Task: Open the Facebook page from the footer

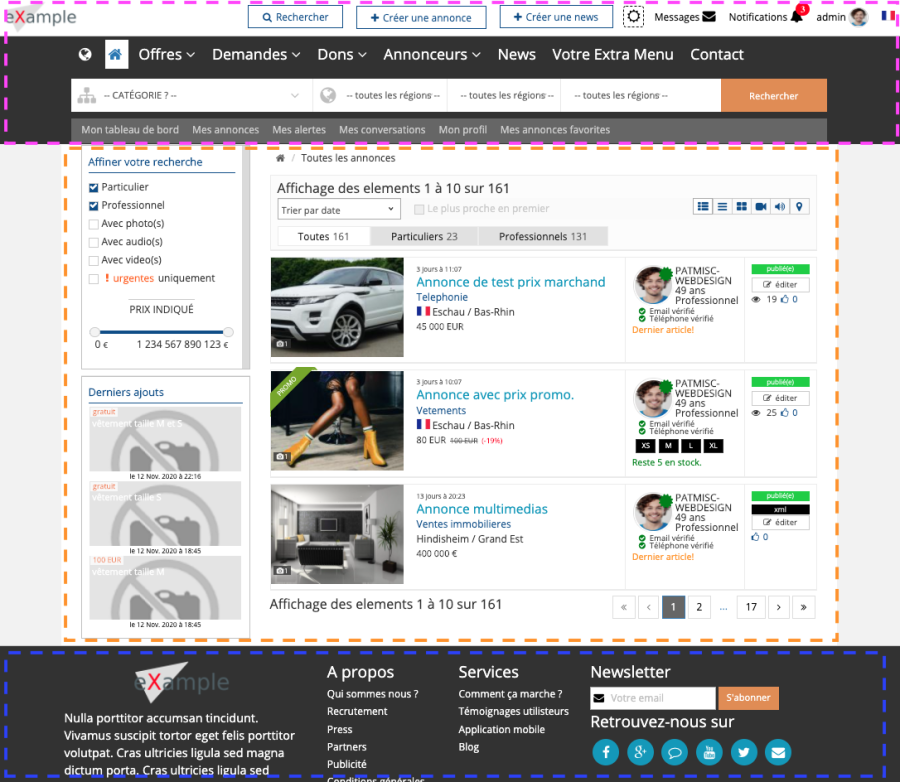Action: point(605,752)
